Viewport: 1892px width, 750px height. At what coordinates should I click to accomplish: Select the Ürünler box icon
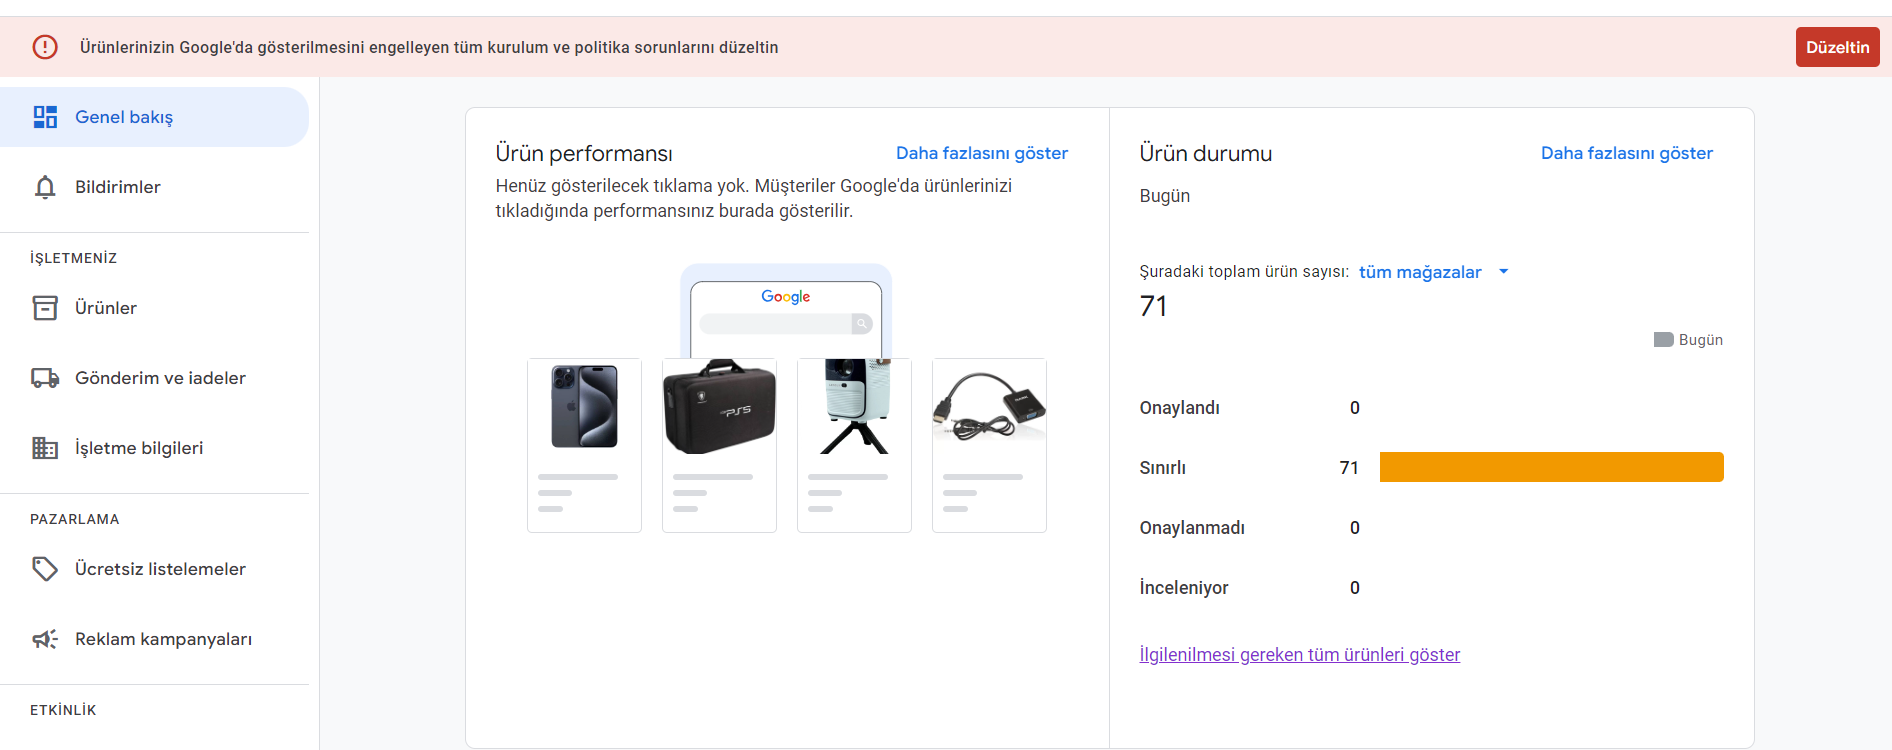45,308
